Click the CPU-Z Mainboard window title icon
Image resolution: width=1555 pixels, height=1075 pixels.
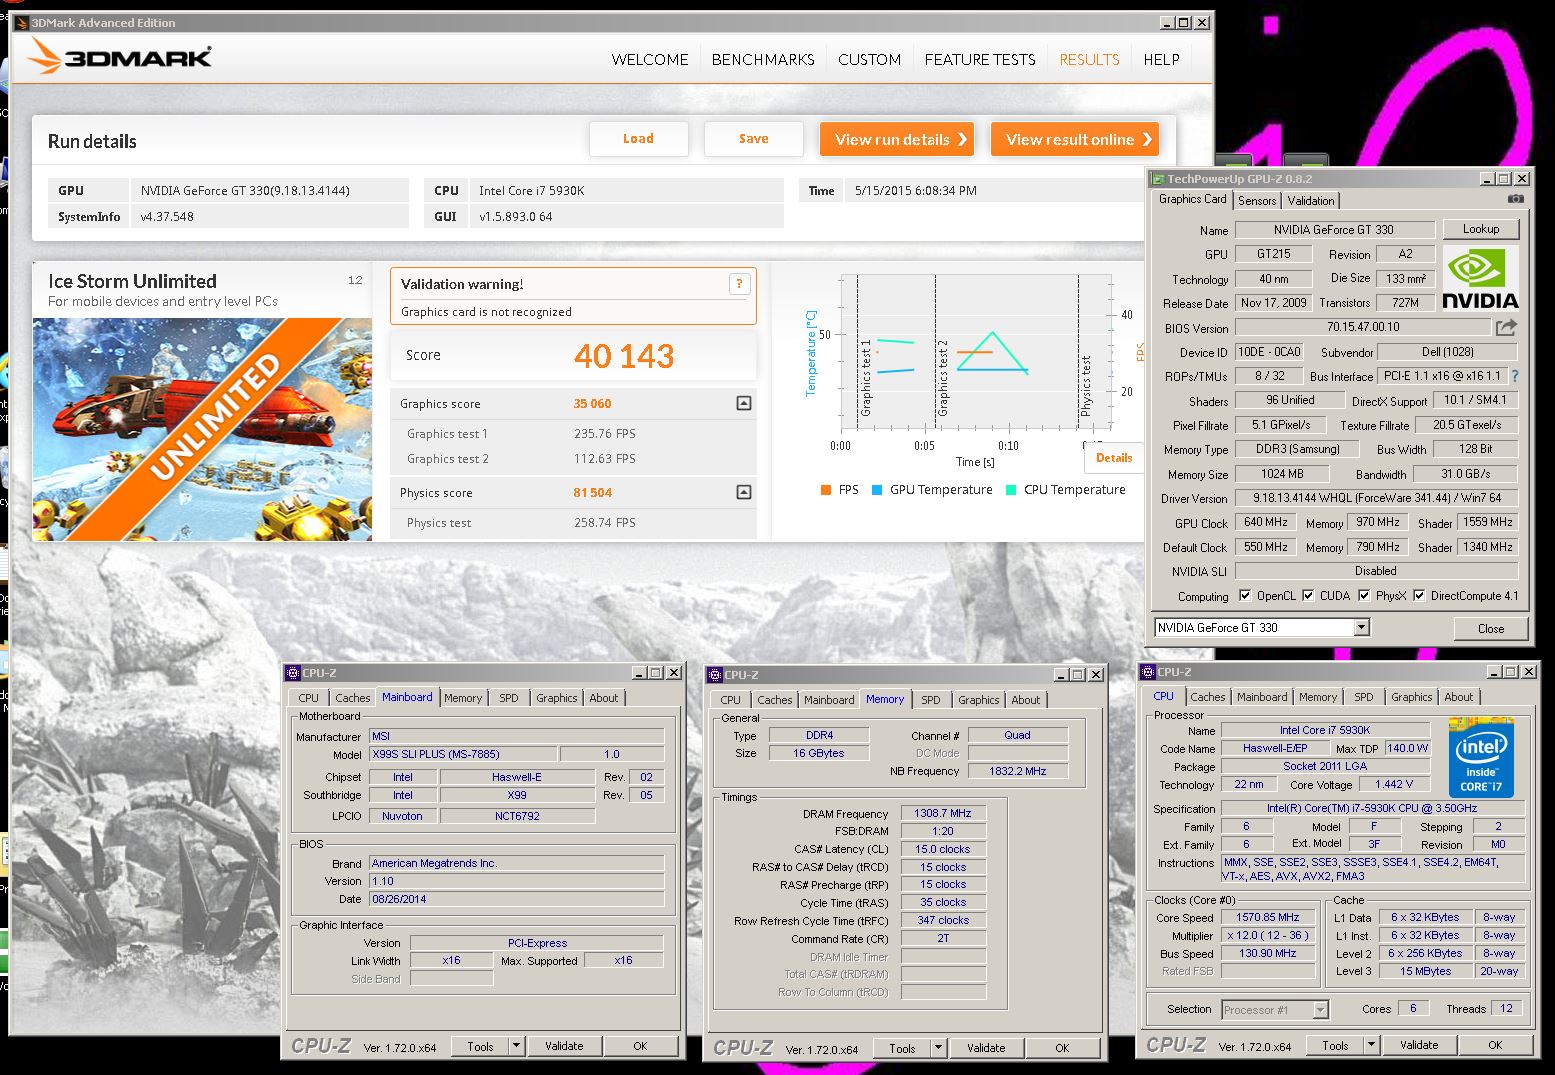click(x=293, y=673)
